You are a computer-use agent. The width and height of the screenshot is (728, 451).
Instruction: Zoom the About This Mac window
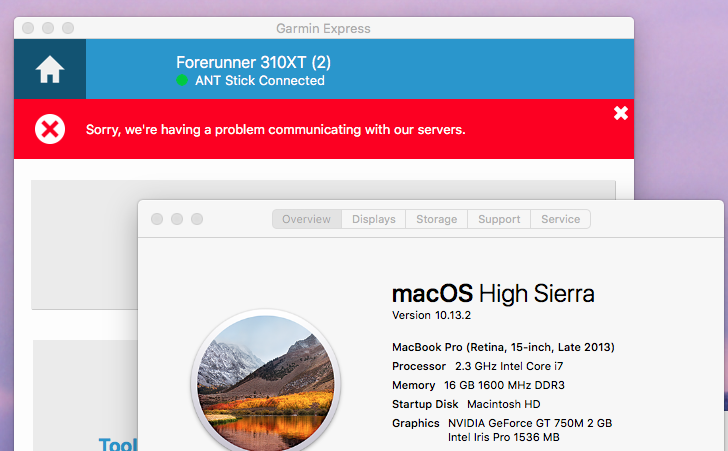(197, 219)
